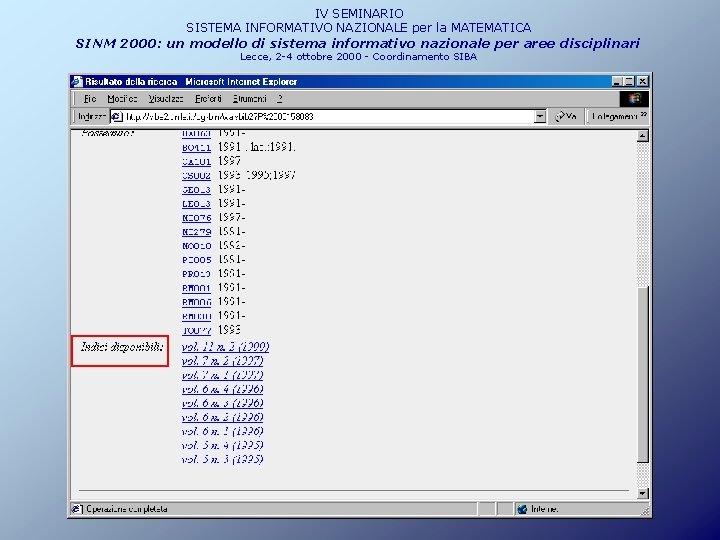Viewport: 720px width, 540px height.
Task: Open the PI005 library link
Action: (196, 260)
